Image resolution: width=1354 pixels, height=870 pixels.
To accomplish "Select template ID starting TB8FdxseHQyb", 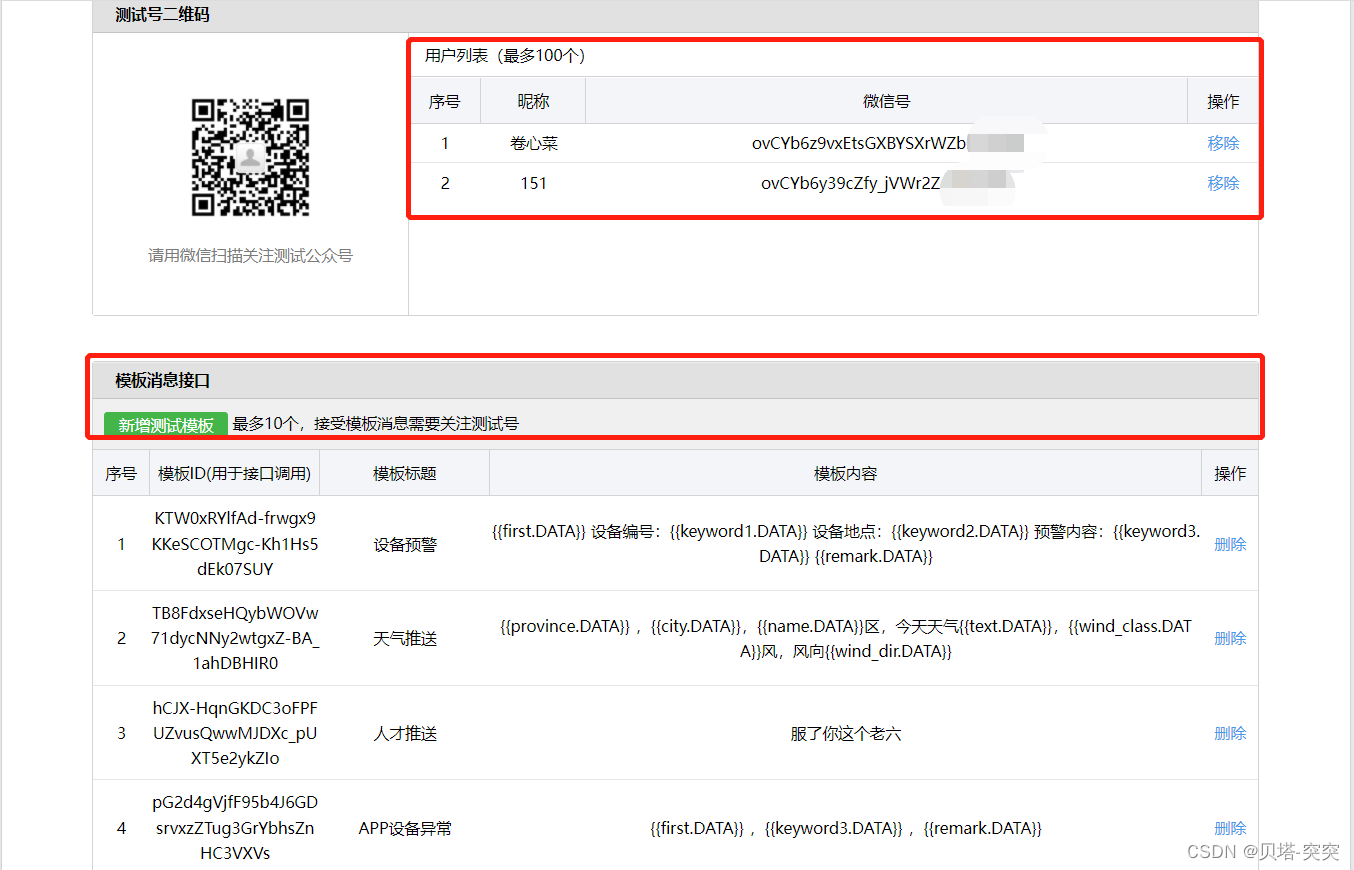I will (235, 638).
